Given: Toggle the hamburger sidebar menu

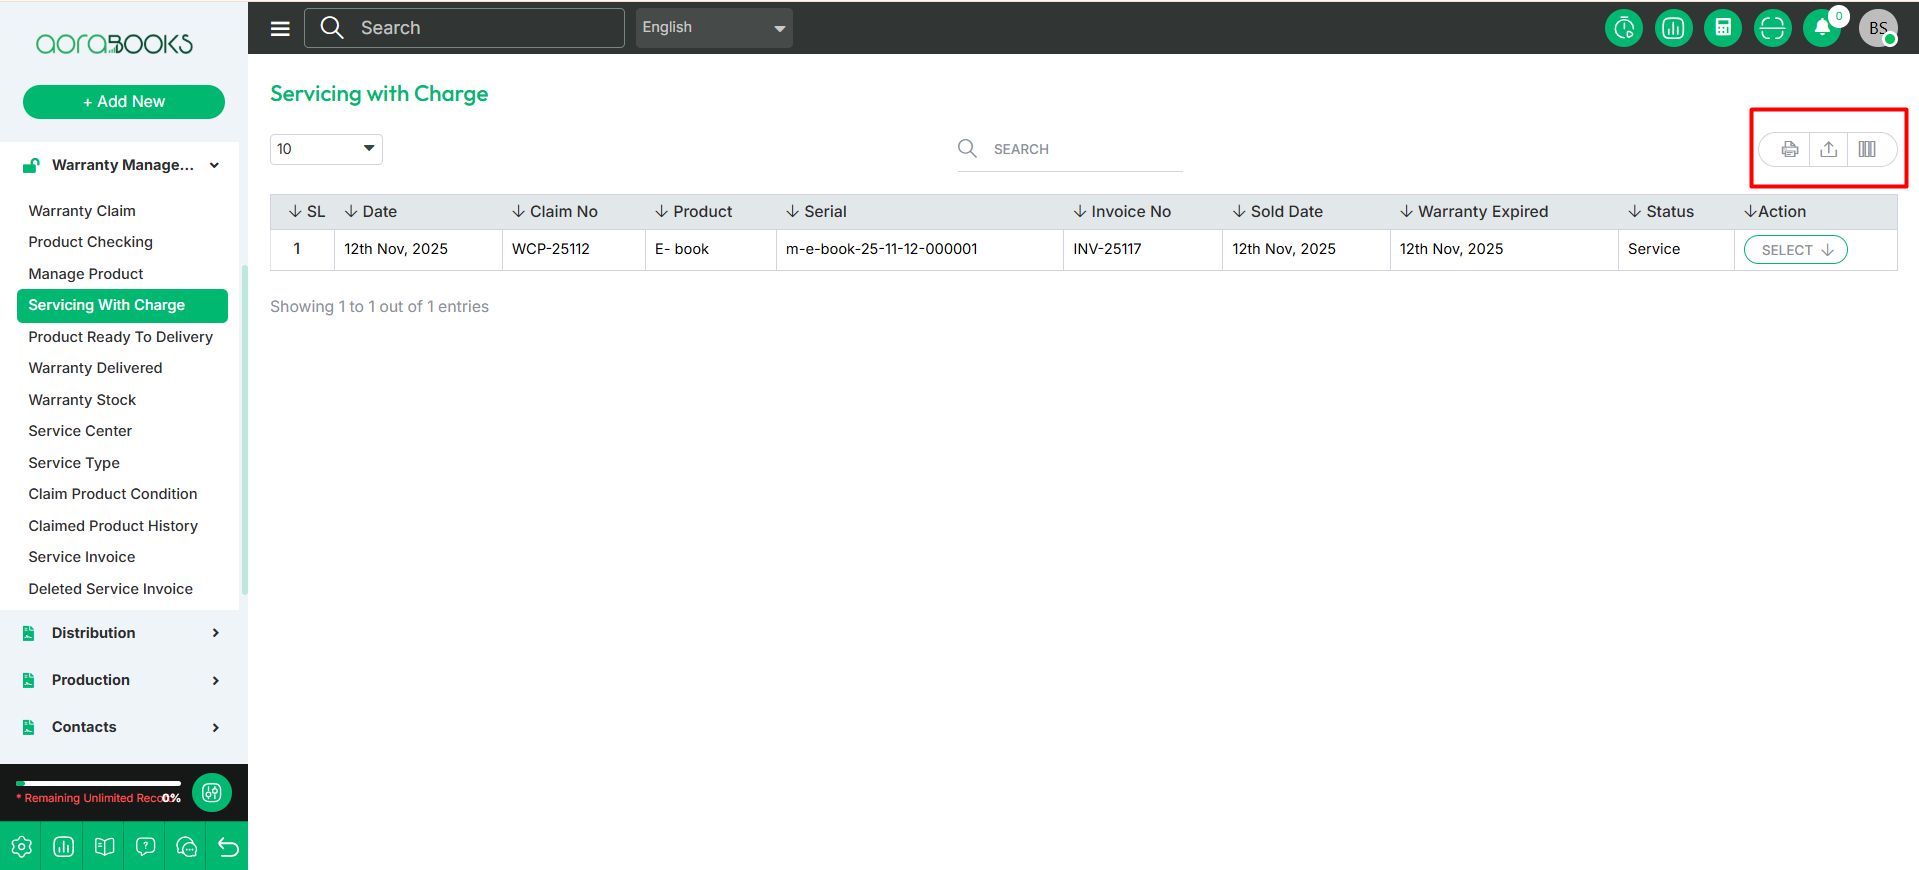Looking at the screenshot, I should click(280, 28).
